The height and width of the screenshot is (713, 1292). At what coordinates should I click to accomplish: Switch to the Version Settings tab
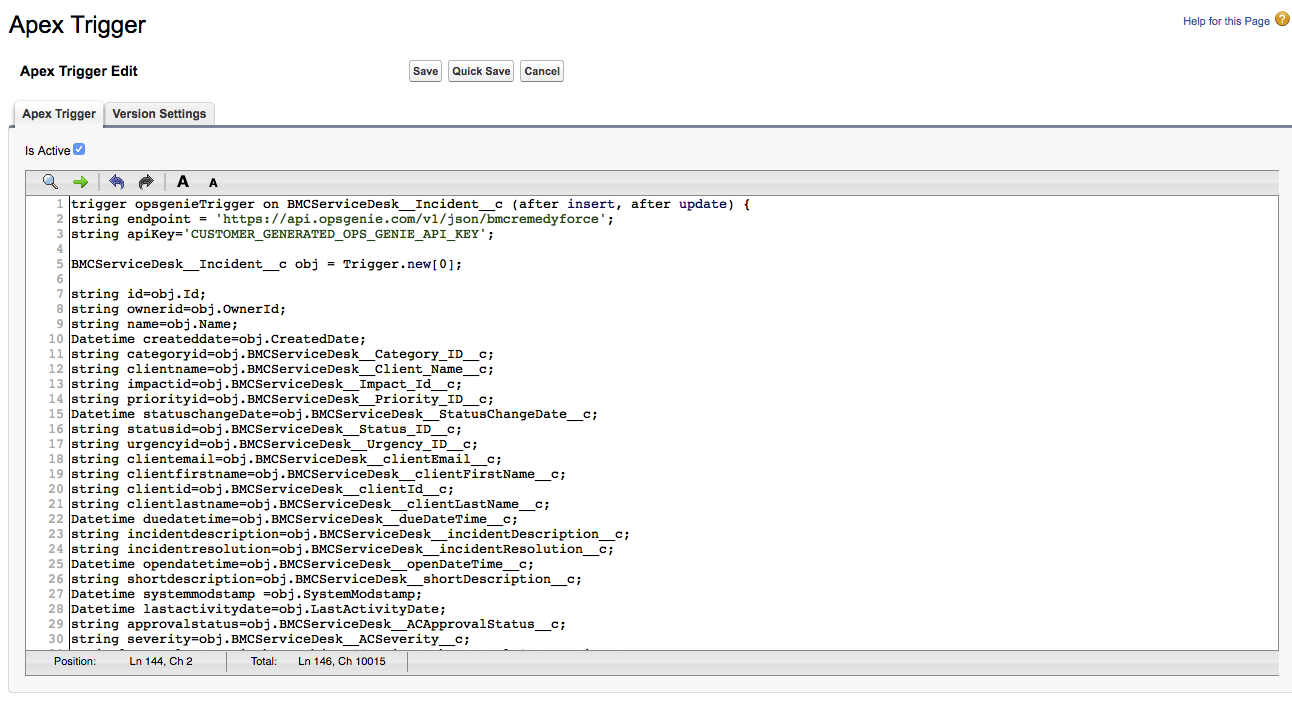[x=159, y=114]
